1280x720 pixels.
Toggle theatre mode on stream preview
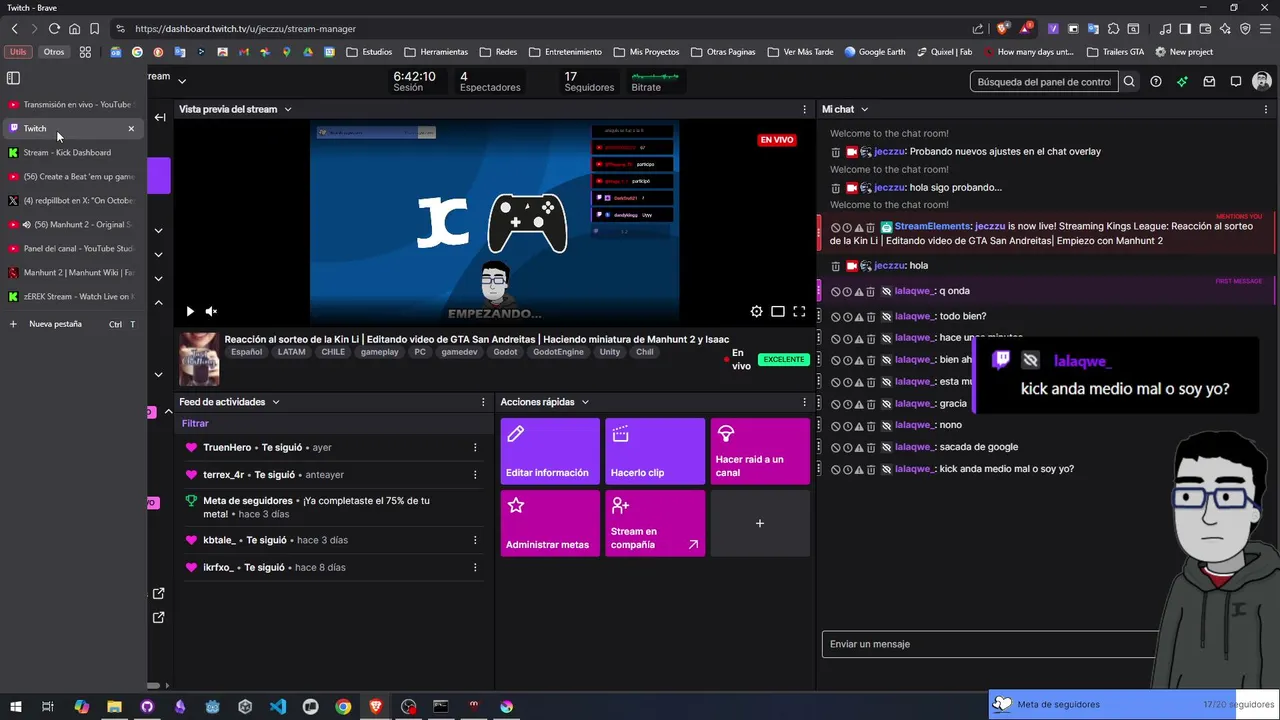[x=778, y=311]
